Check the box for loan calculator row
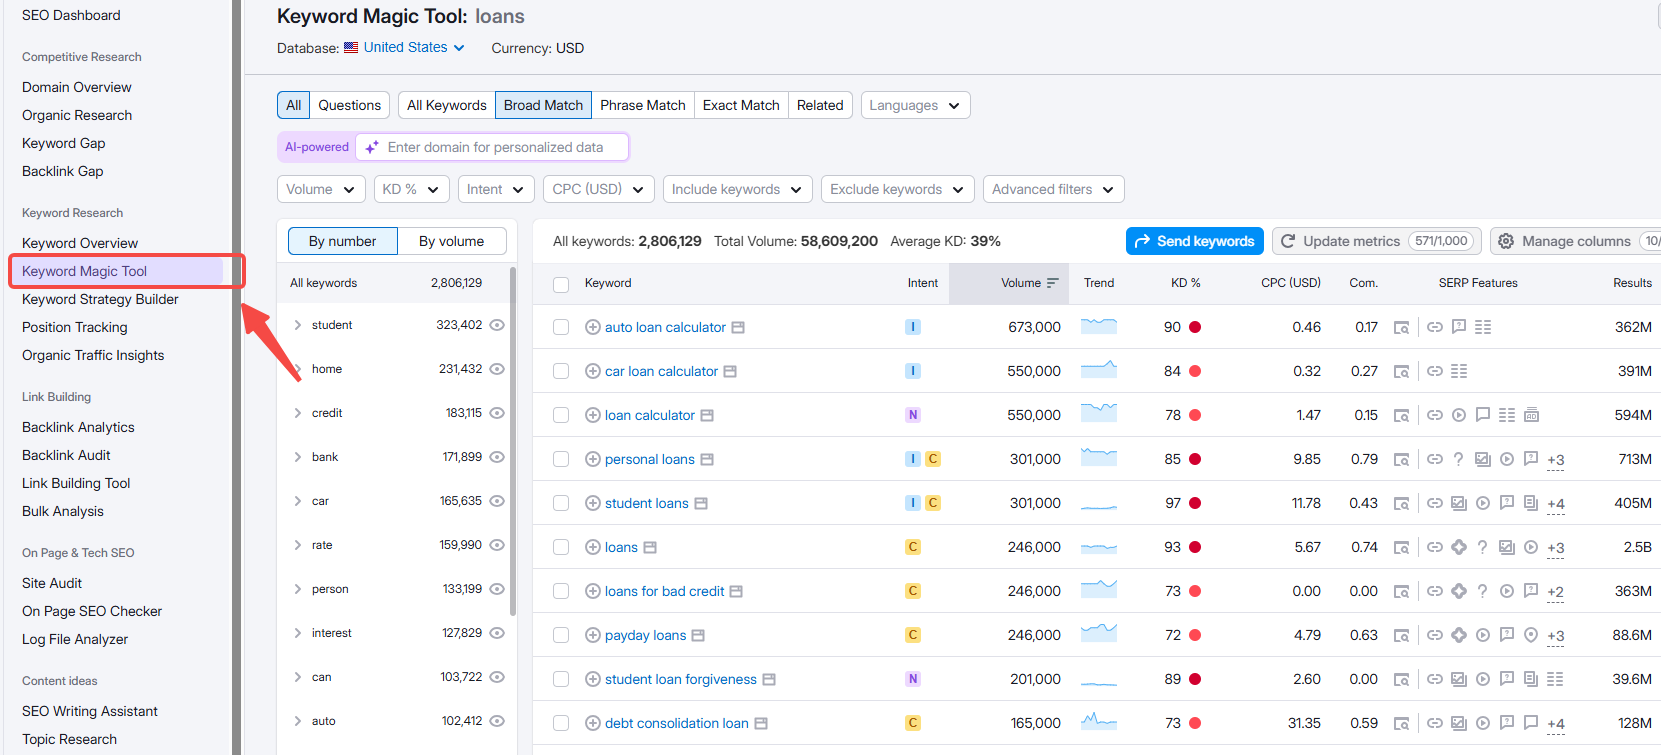 561,415
